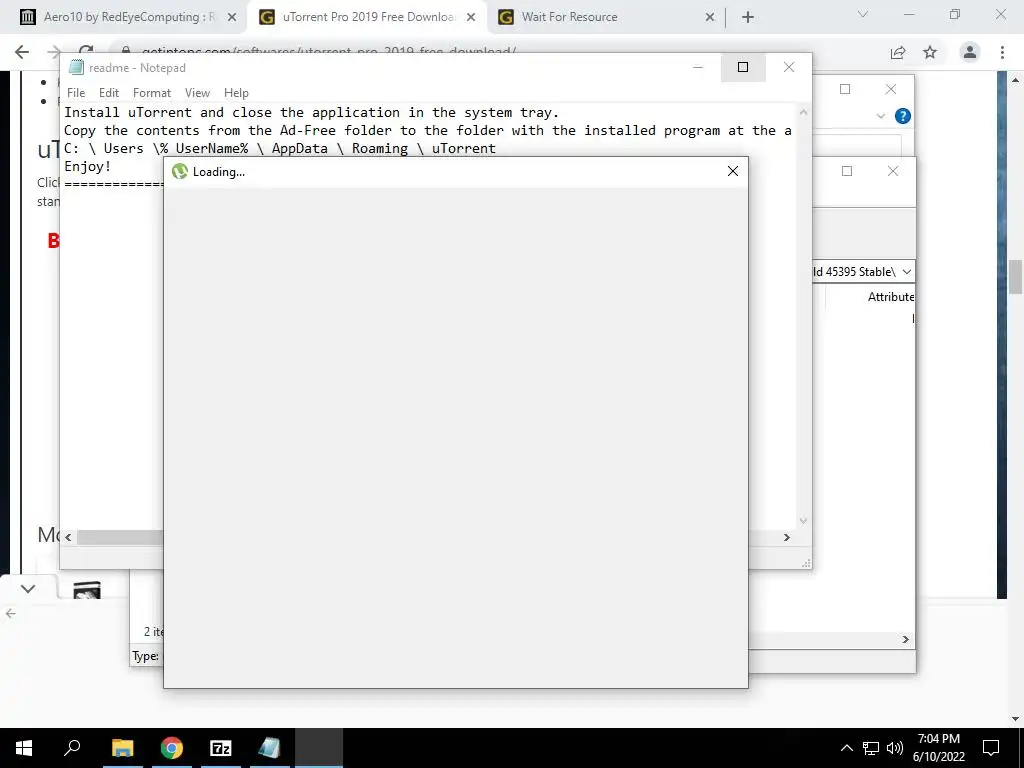Click Notepad vertical scrollbar down arrow
The image size is (1024, 768).
803,521
